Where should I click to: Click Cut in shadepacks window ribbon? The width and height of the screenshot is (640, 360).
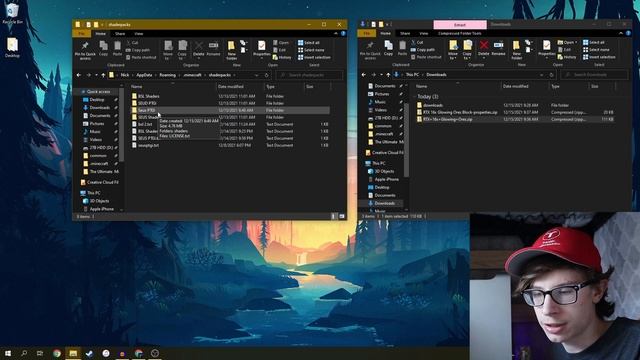pyautogui.click(x=133, y=42)
